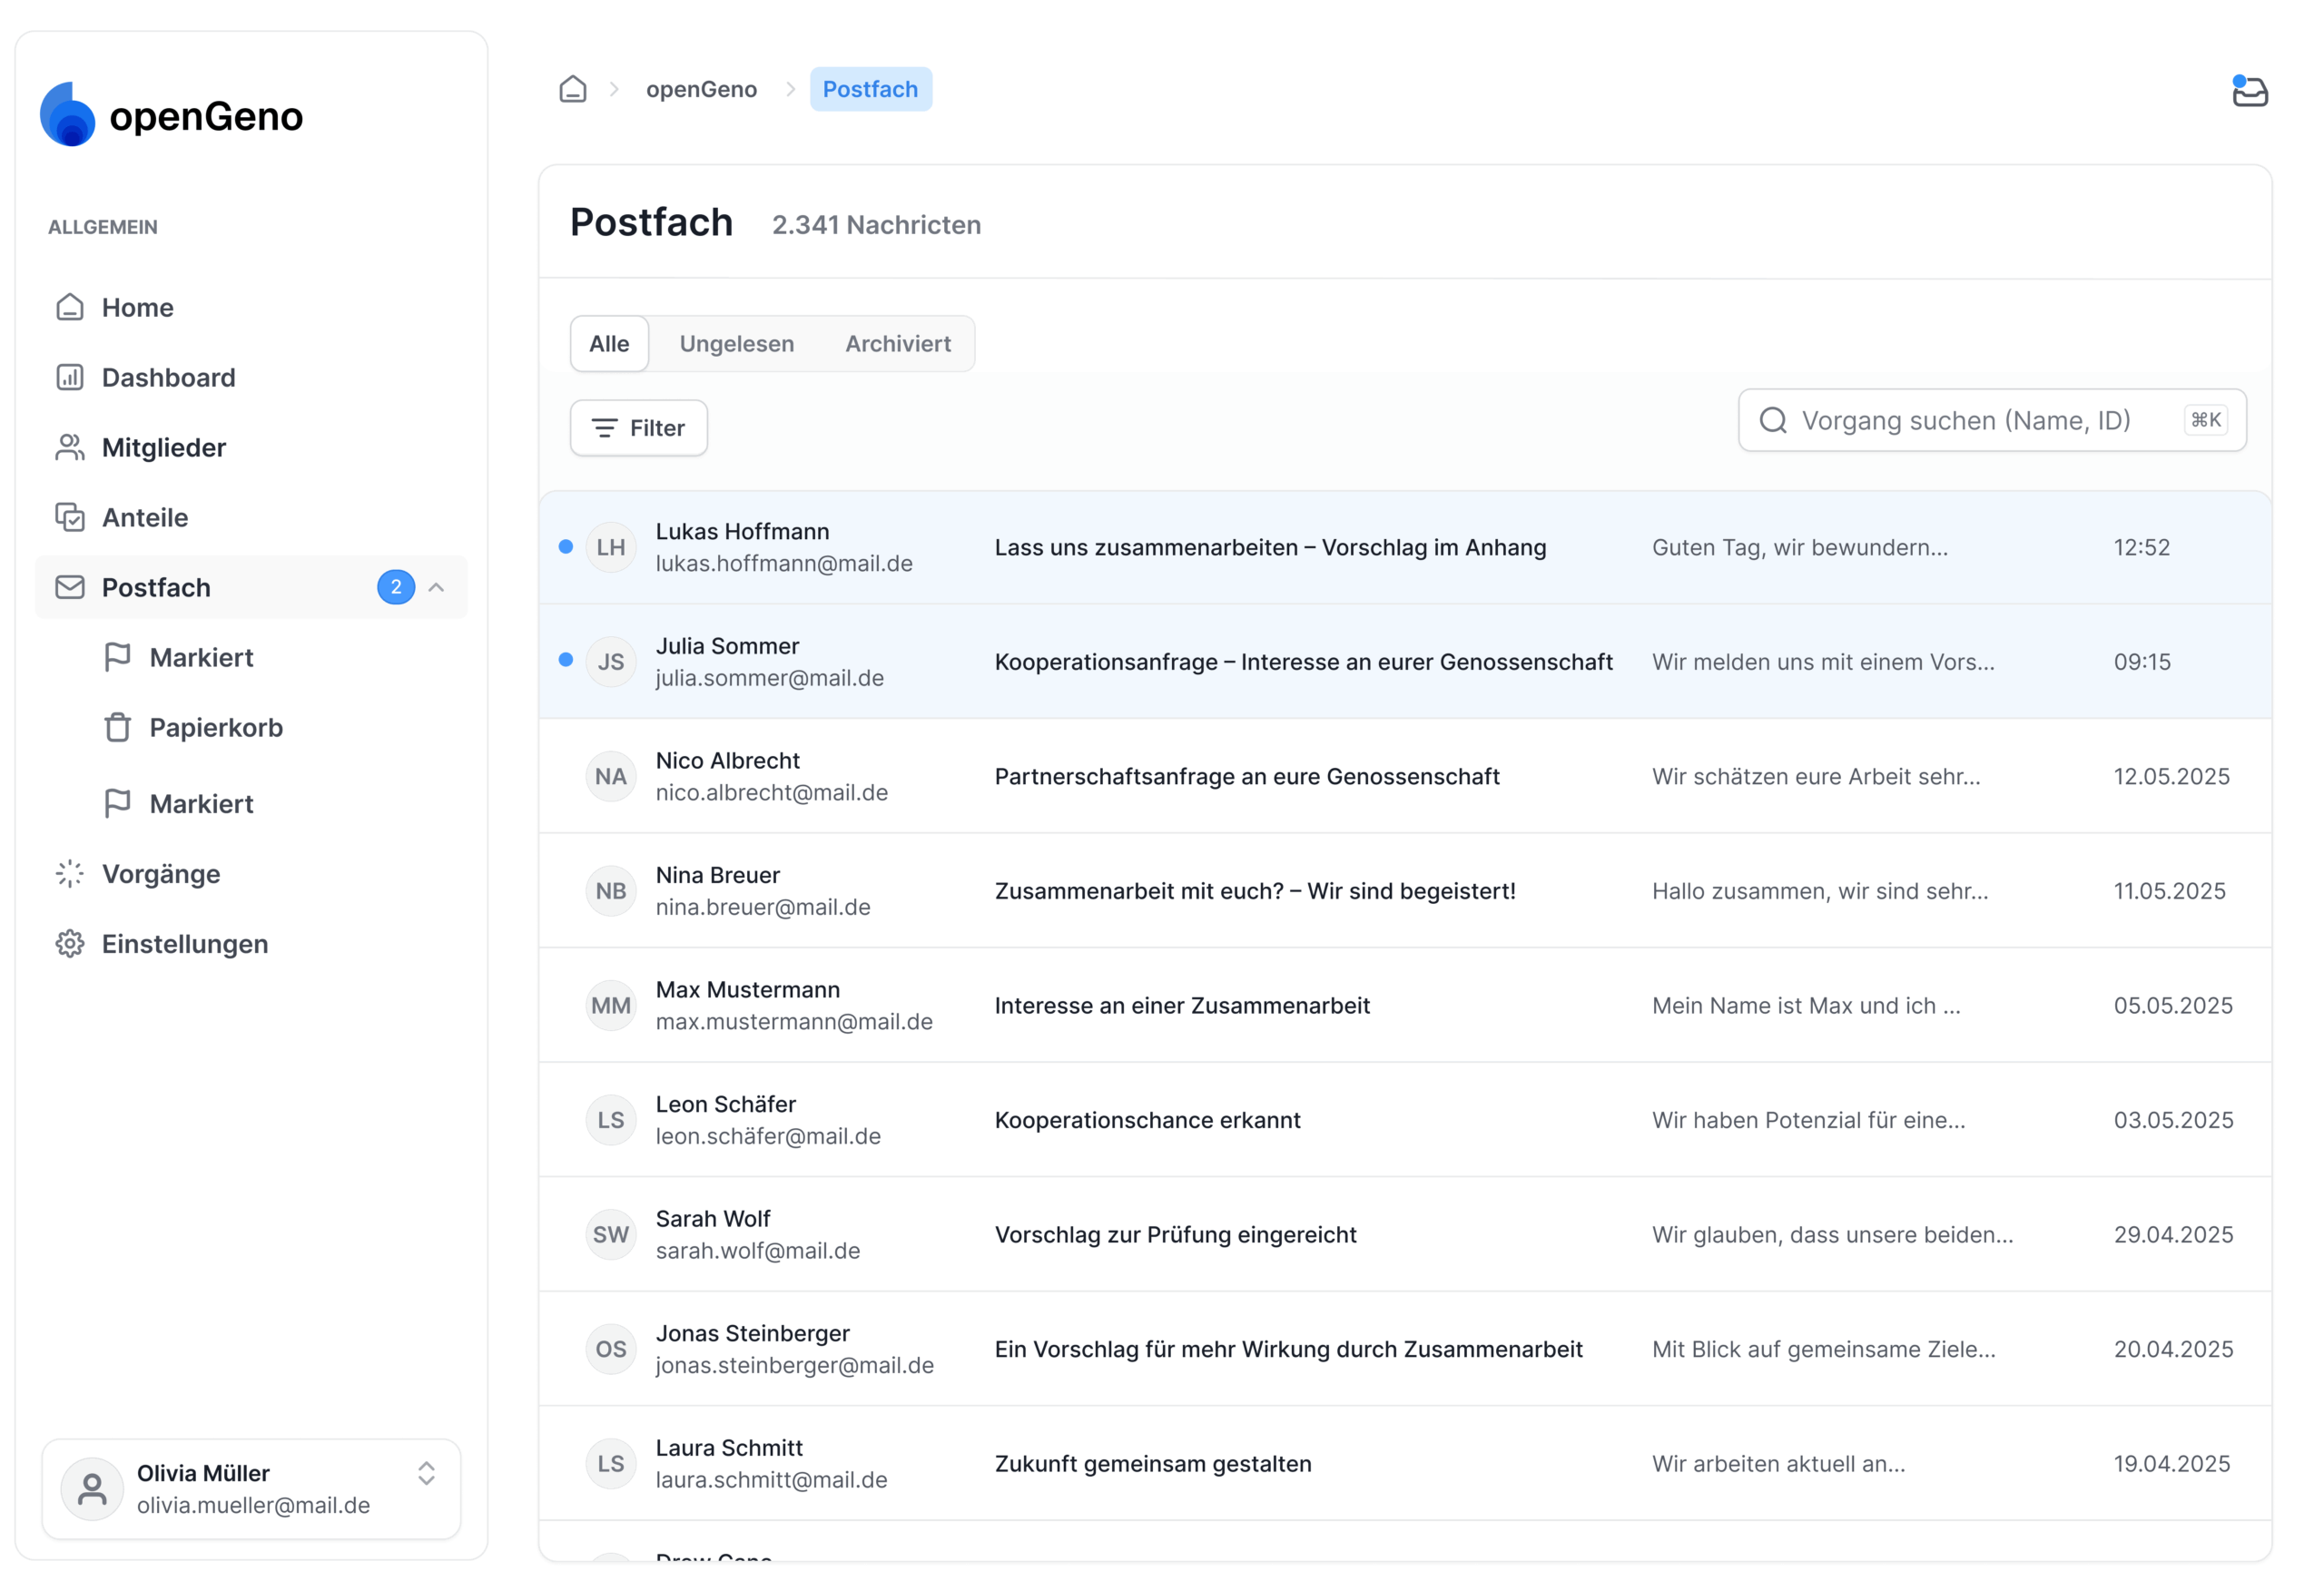Open message from Lukas Hoffmann
This screenshot has width=2324, height=1591.
click(x=1269, y=547)
